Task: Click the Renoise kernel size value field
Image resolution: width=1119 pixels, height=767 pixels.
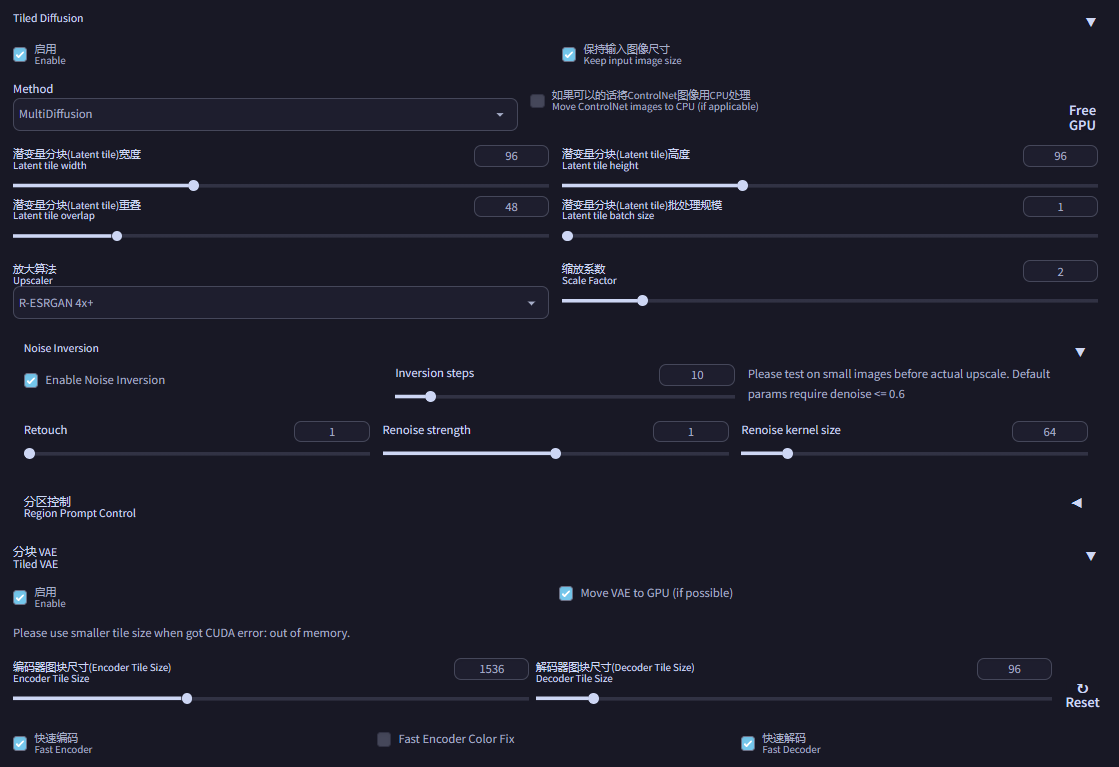Action: pos(1050,431)
